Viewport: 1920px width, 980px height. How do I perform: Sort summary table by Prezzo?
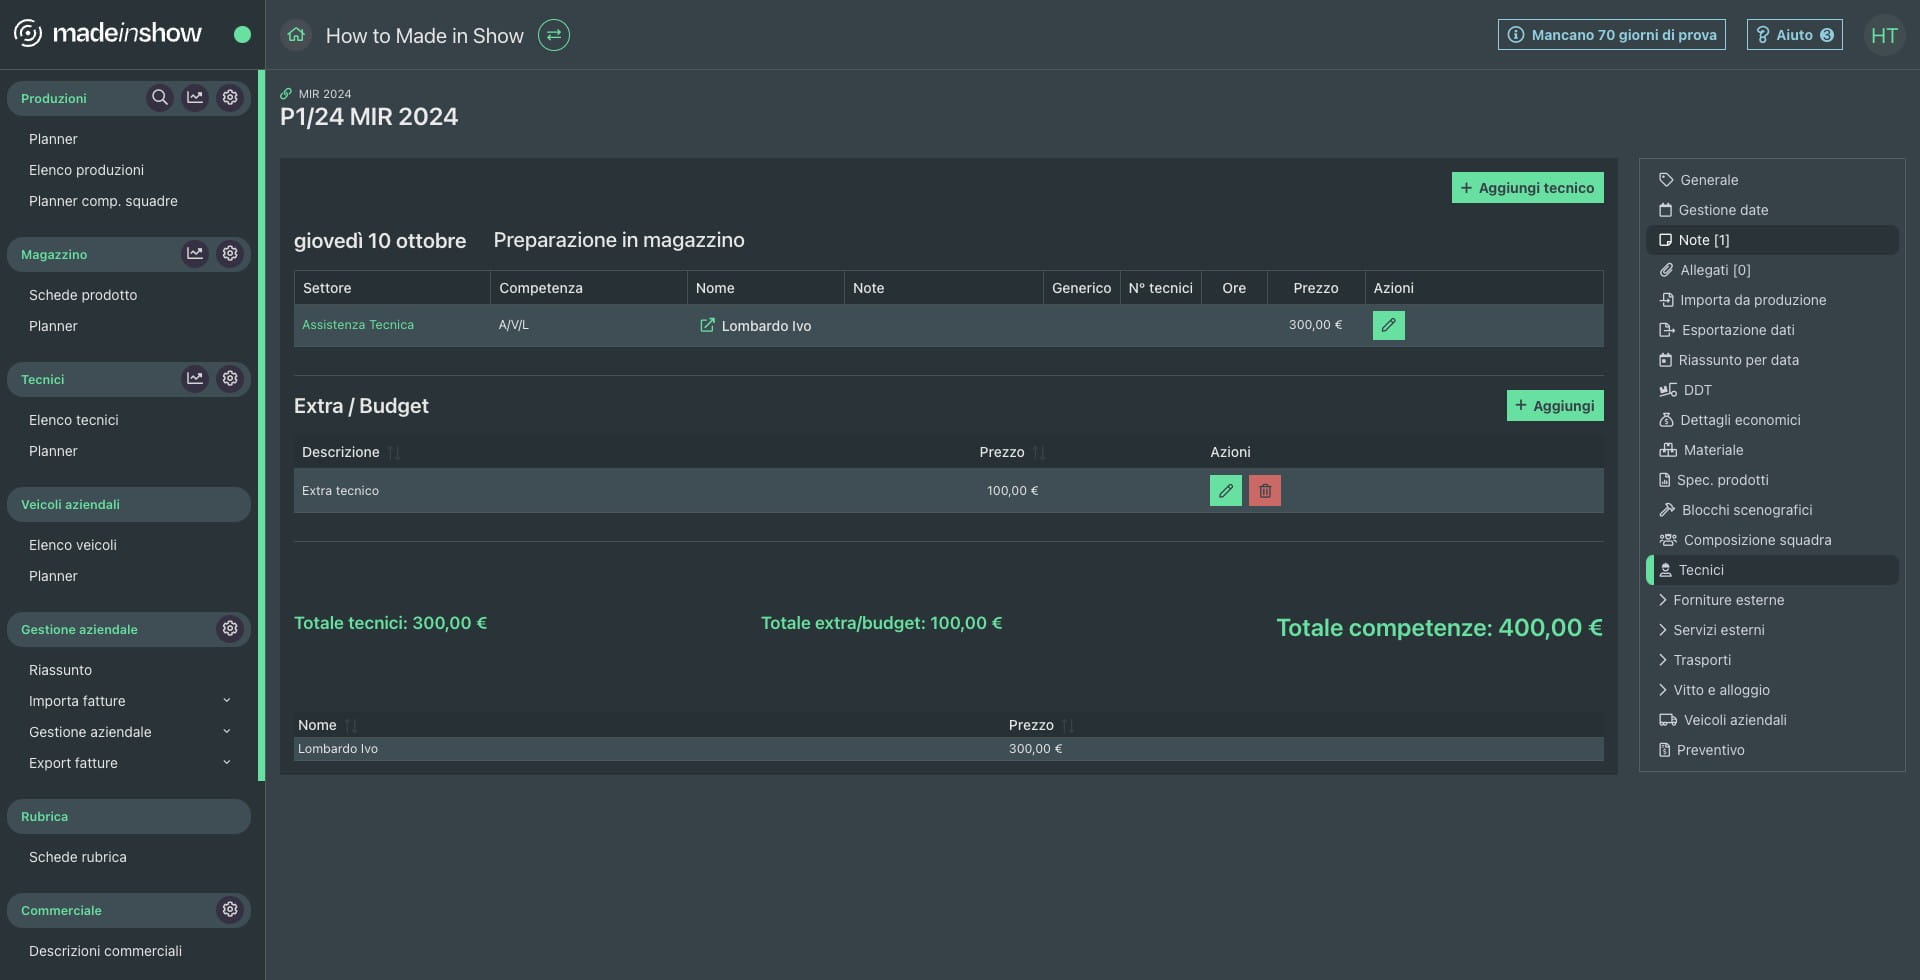pos(1068,726)
